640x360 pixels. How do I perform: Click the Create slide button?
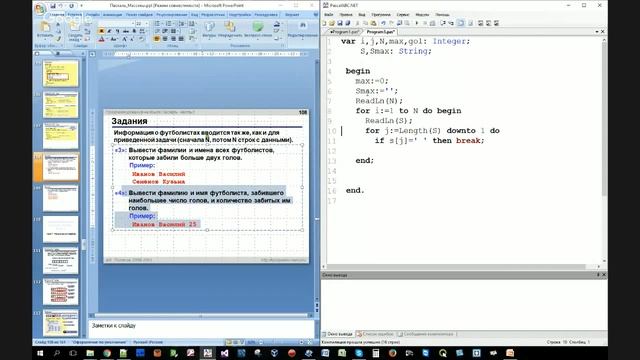click(x=75, y=31)
